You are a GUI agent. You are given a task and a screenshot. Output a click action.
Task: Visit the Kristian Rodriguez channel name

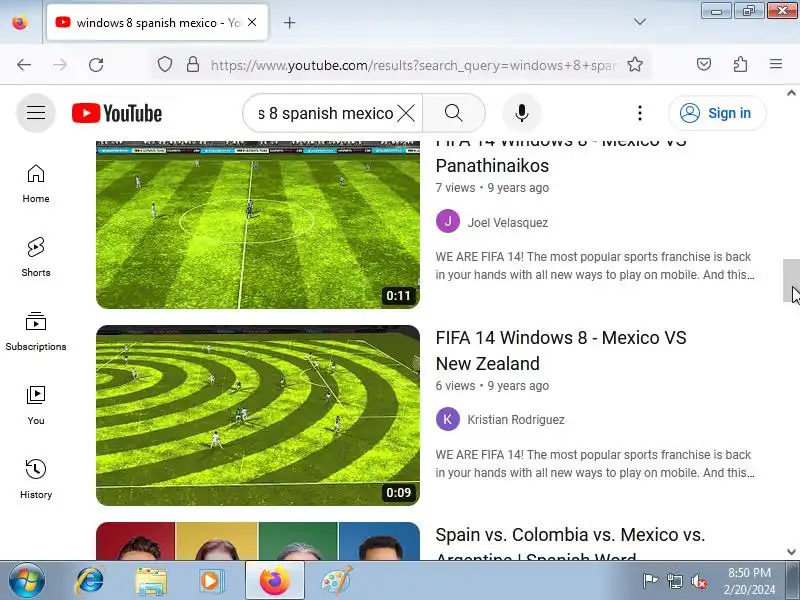[x=516, y=419]
